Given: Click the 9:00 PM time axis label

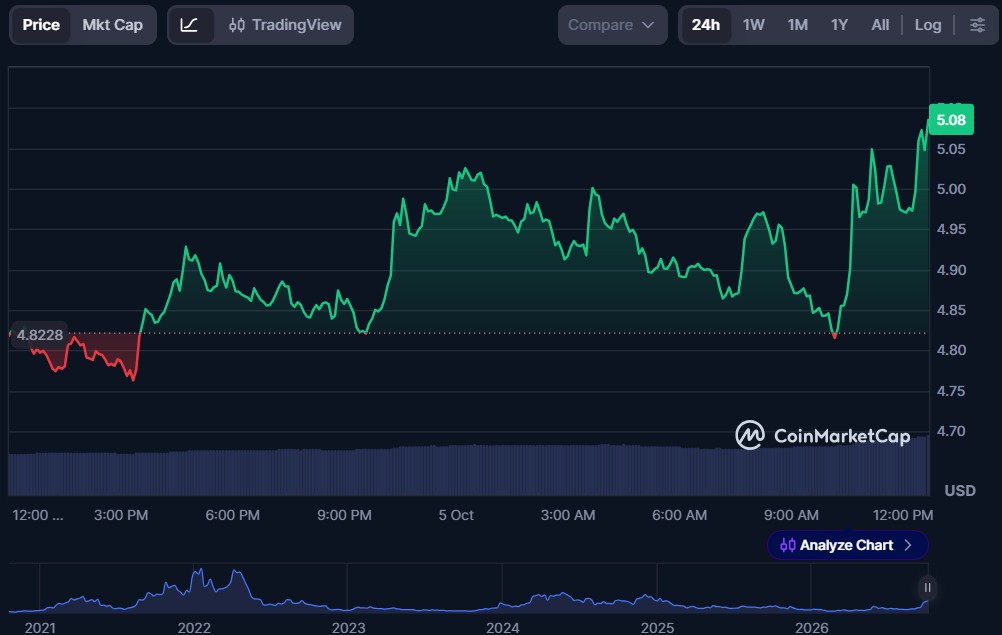Looking at the screenshot, I should 344,515.
